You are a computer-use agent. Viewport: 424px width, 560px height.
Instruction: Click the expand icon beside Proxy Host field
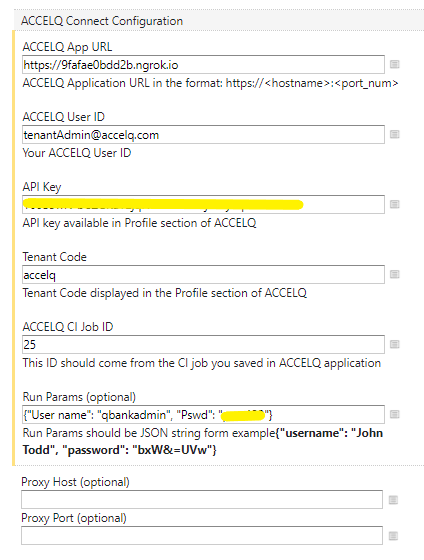tap(393, 500)
